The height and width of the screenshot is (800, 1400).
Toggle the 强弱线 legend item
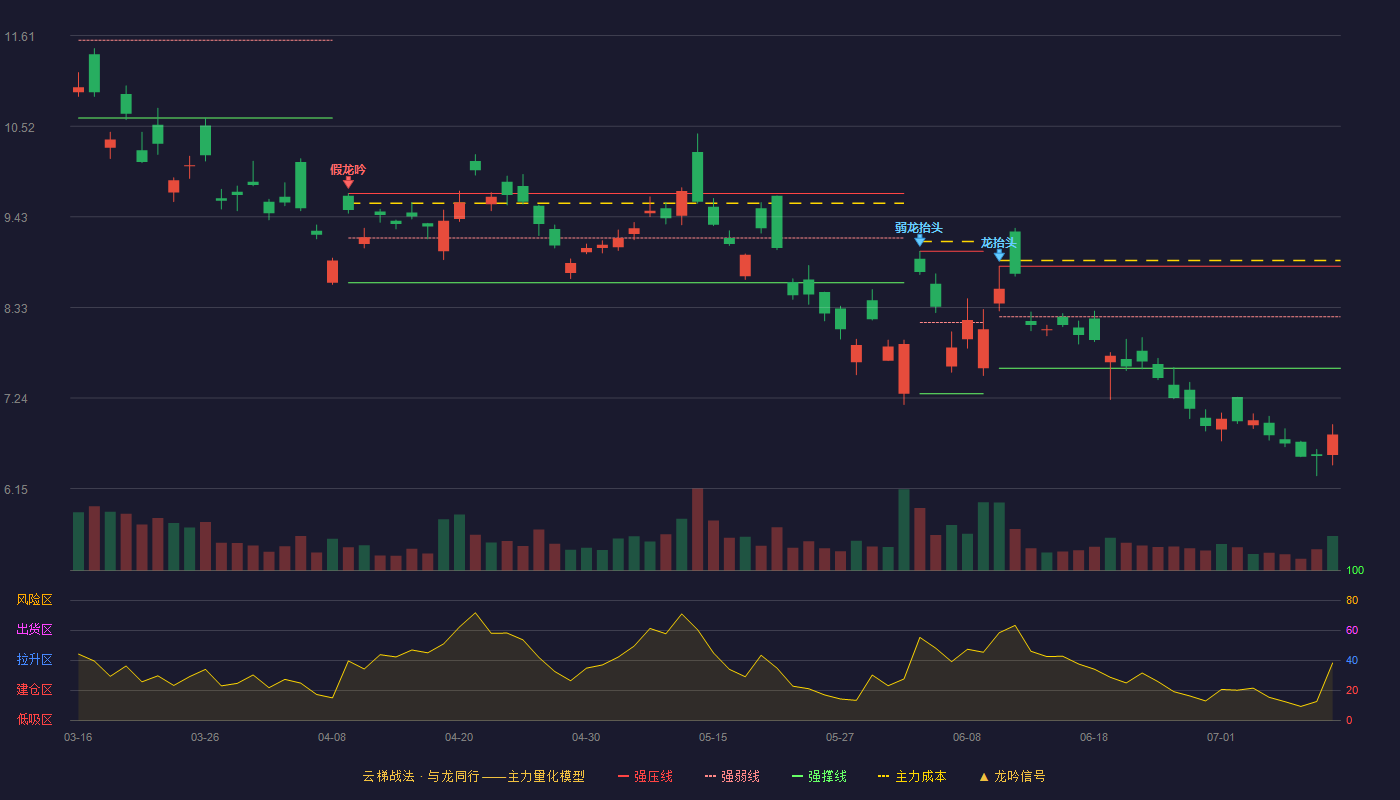point(732,776)
